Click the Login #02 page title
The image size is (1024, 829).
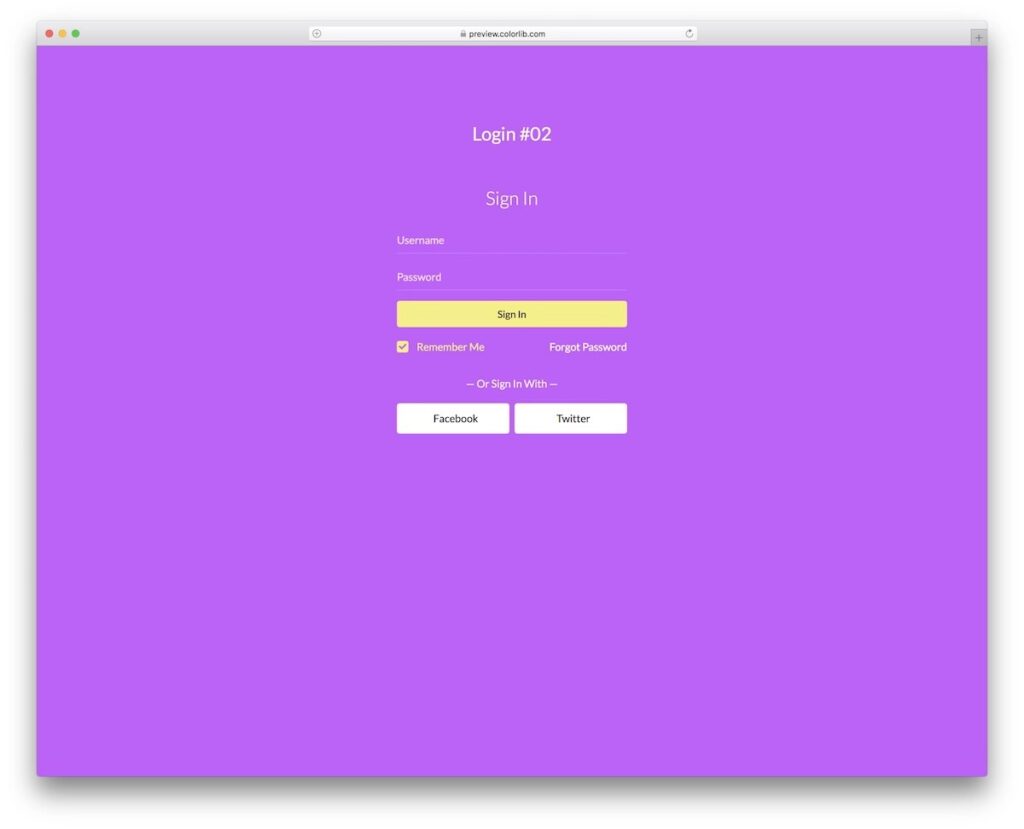point(512,134)
